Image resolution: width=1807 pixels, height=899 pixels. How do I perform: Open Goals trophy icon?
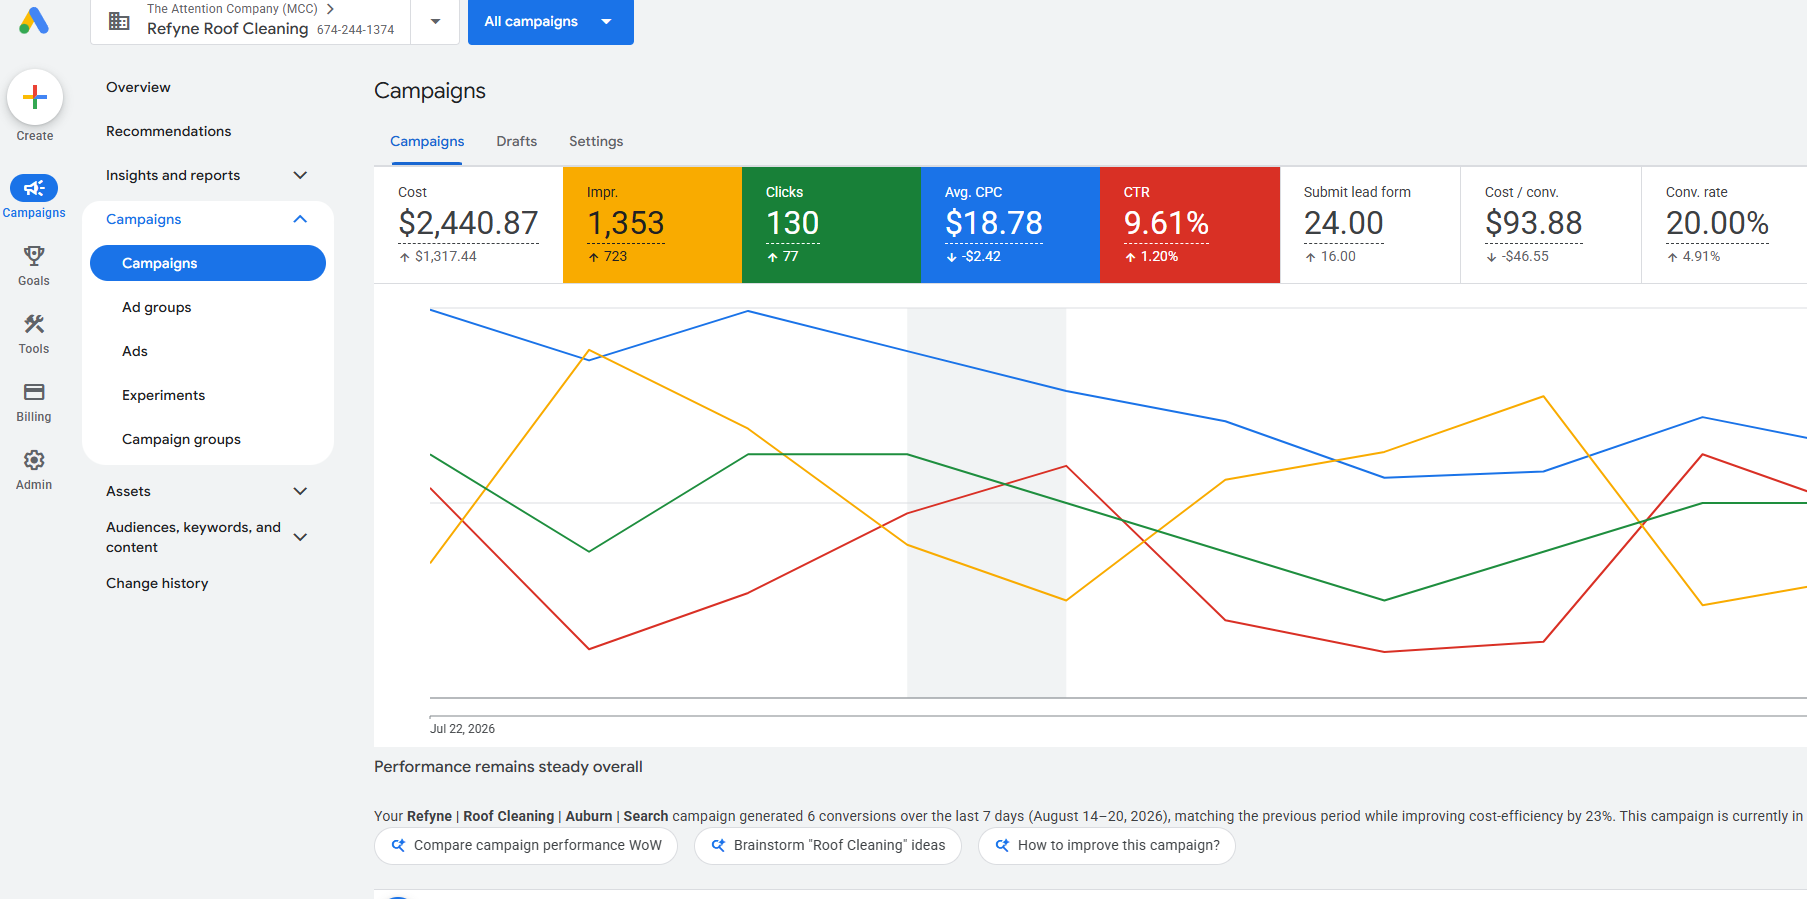tap(34, 256)
